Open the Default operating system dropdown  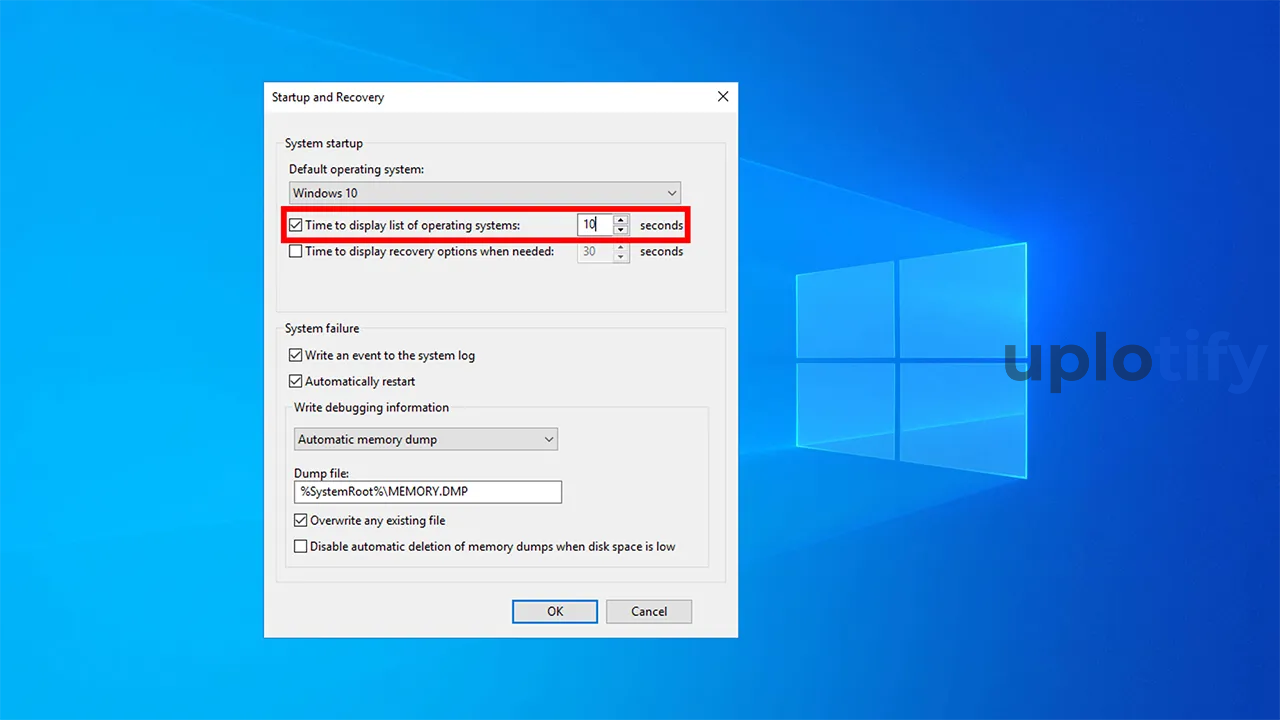(485, 193)
